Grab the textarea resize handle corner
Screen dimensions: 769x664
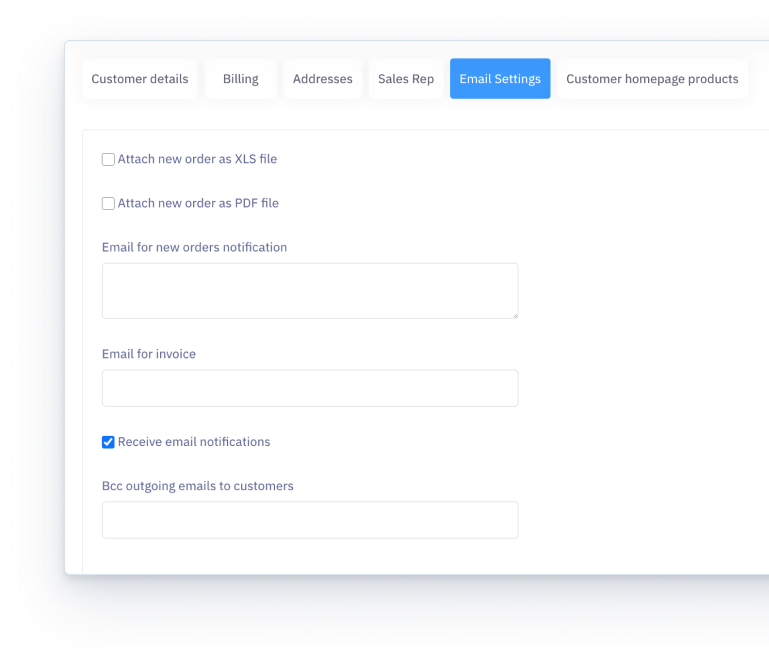tap(514, 315)
